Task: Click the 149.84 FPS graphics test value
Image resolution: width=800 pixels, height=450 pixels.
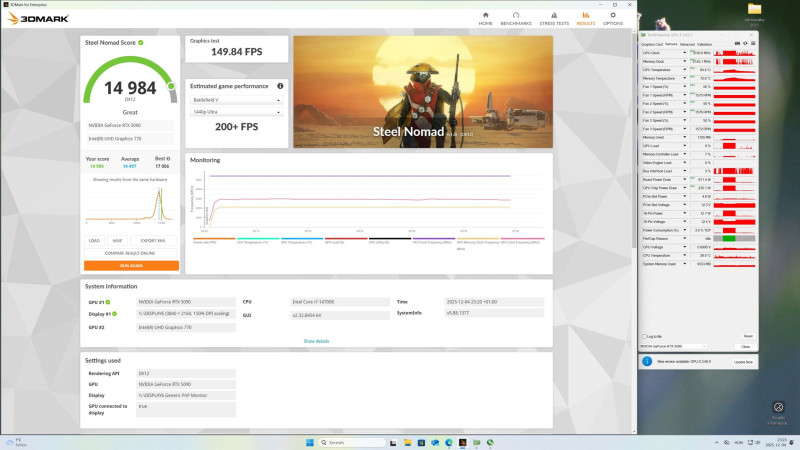Action: [237, 52]
